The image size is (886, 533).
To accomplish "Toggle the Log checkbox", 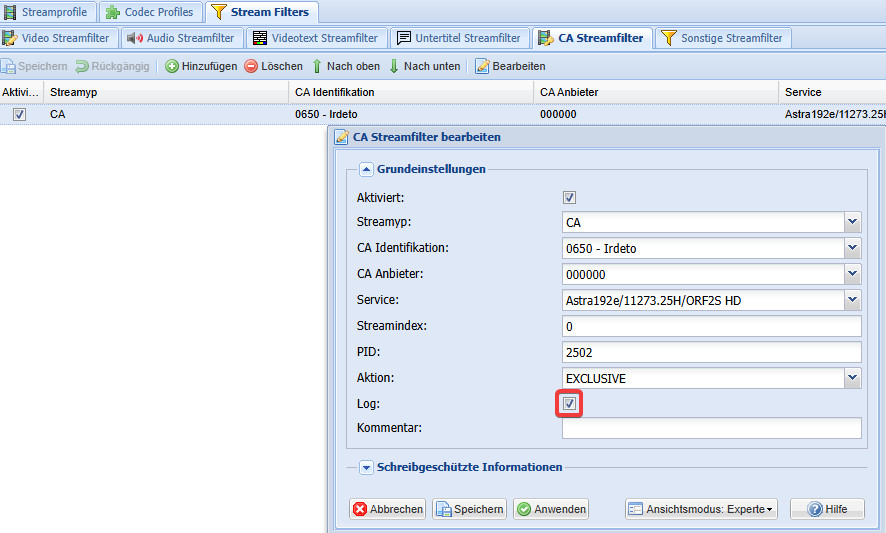I will tap(570, 404).
